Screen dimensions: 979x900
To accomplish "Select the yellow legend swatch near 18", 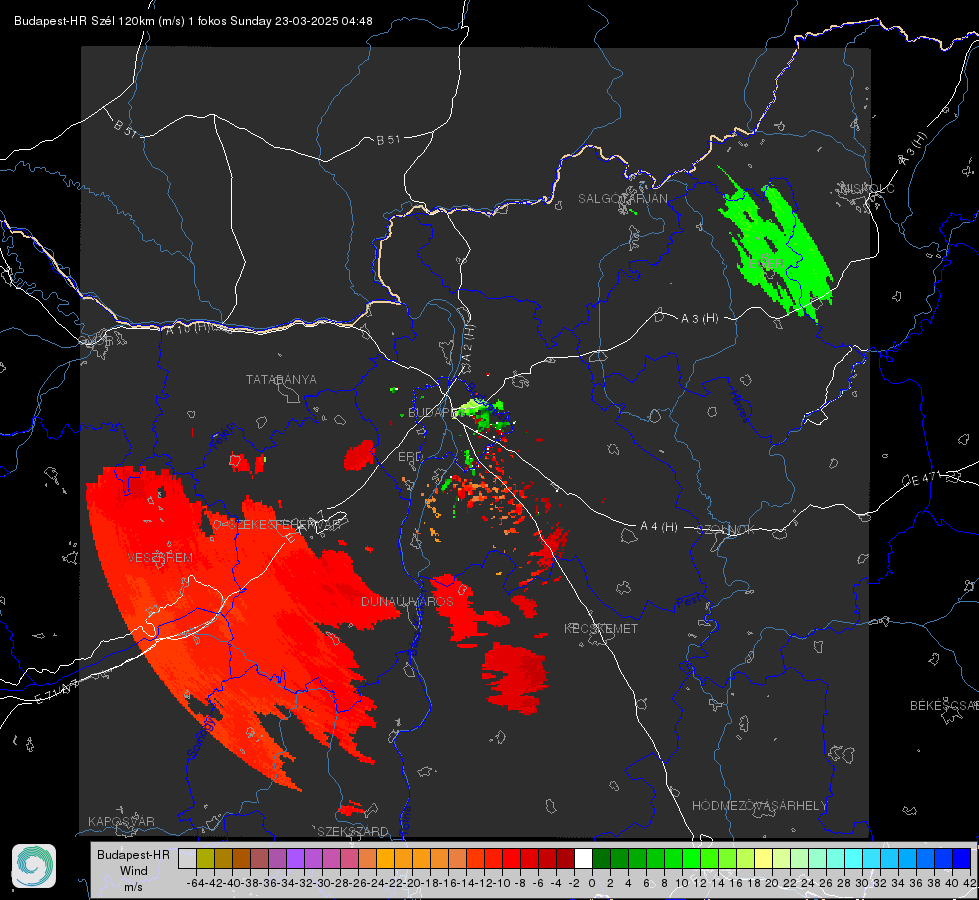I will pos(764,859).
